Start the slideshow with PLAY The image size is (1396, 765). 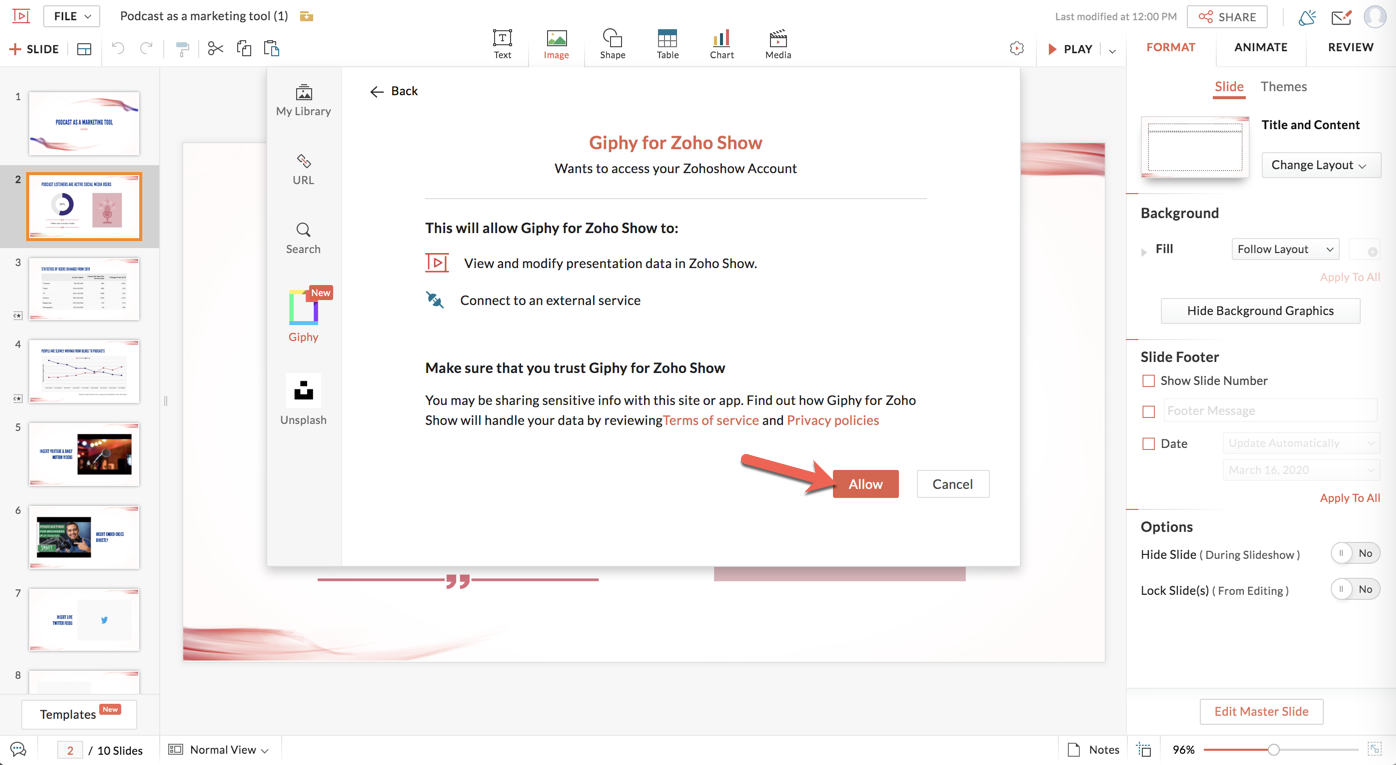pyautogui.click(x=1069, y=49)
